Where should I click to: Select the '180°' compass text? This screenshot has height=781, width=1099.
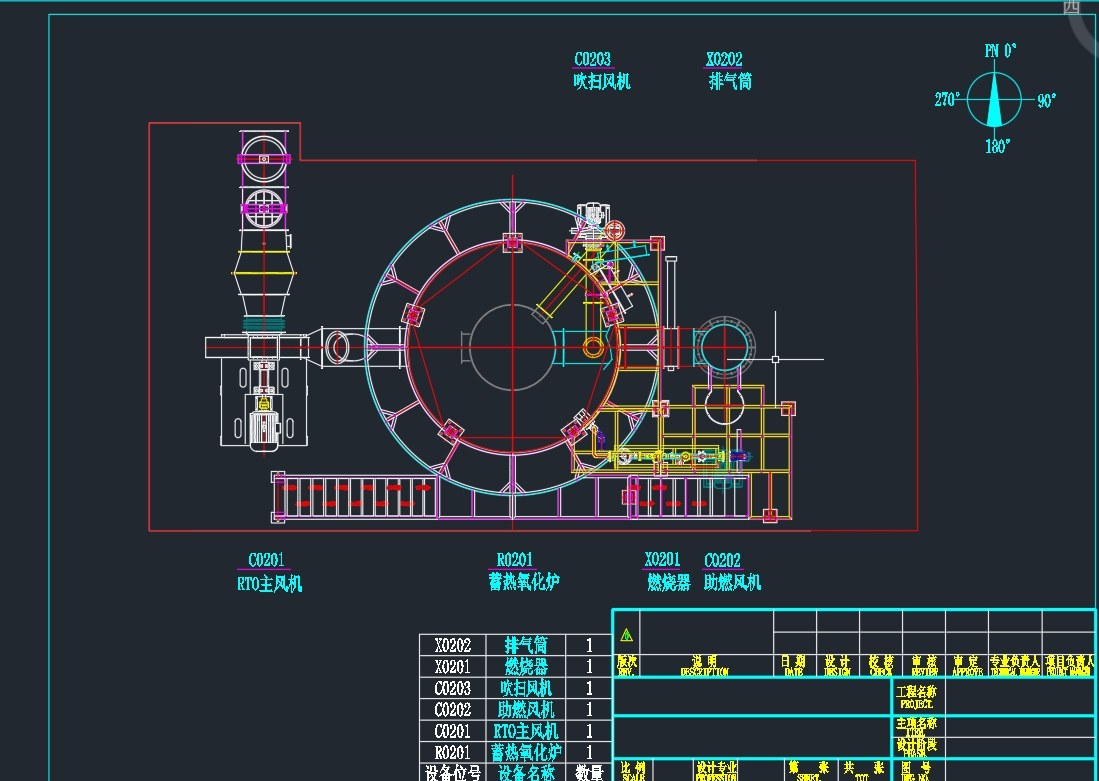pyautogui.click(x=997, y=146)
